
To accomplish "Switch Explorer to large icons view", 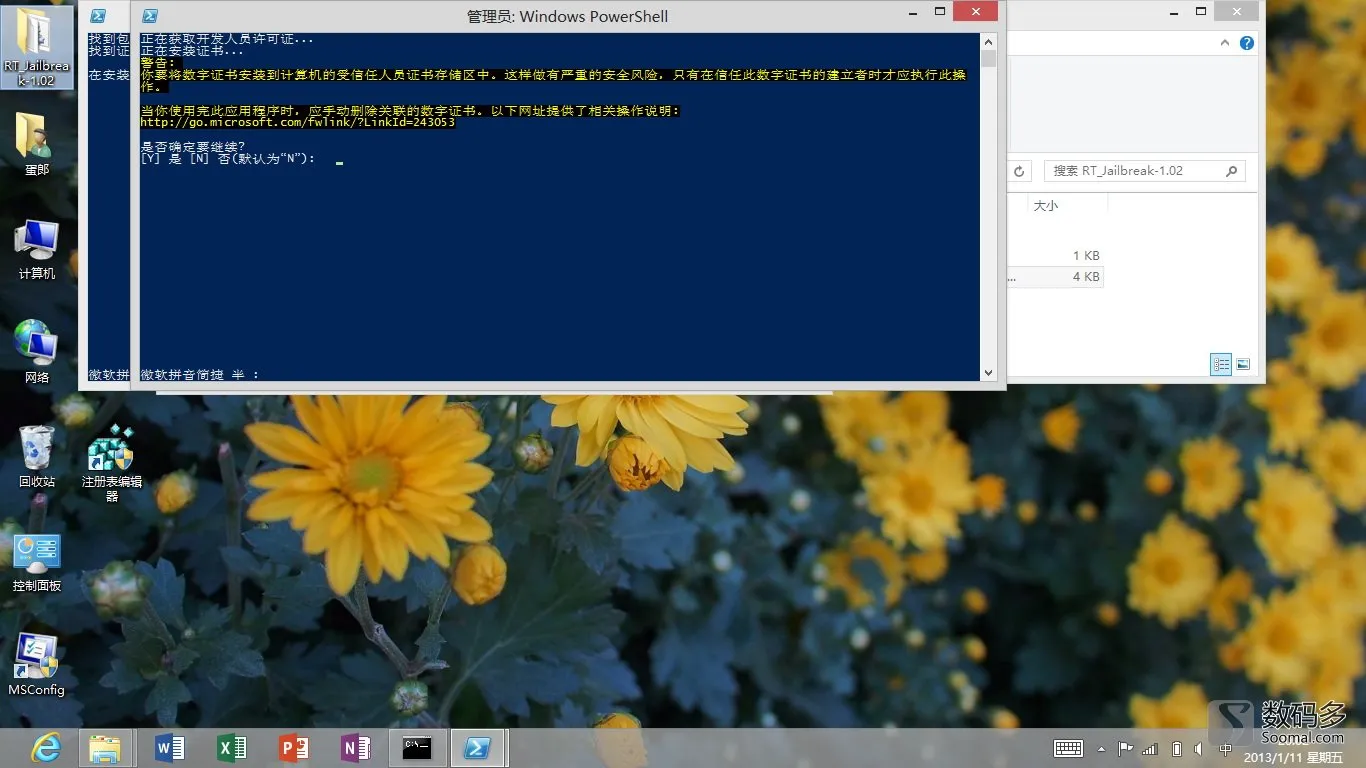I will point(1243,365).
